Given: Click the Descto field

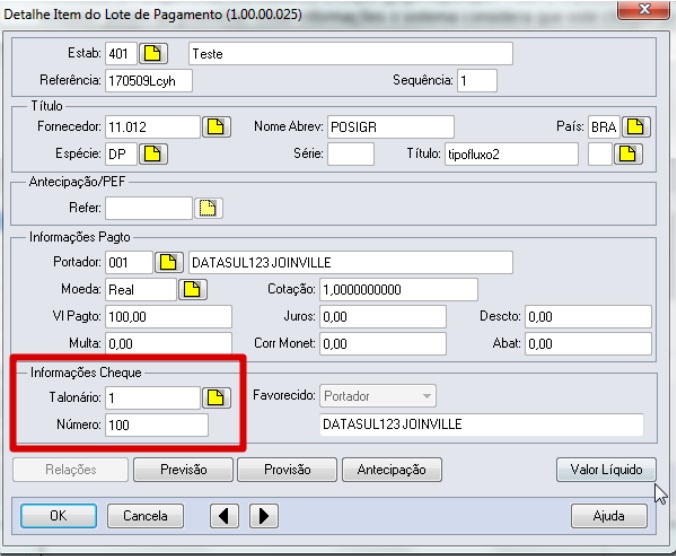Looking at the screenshot, I should click(588, 317).
